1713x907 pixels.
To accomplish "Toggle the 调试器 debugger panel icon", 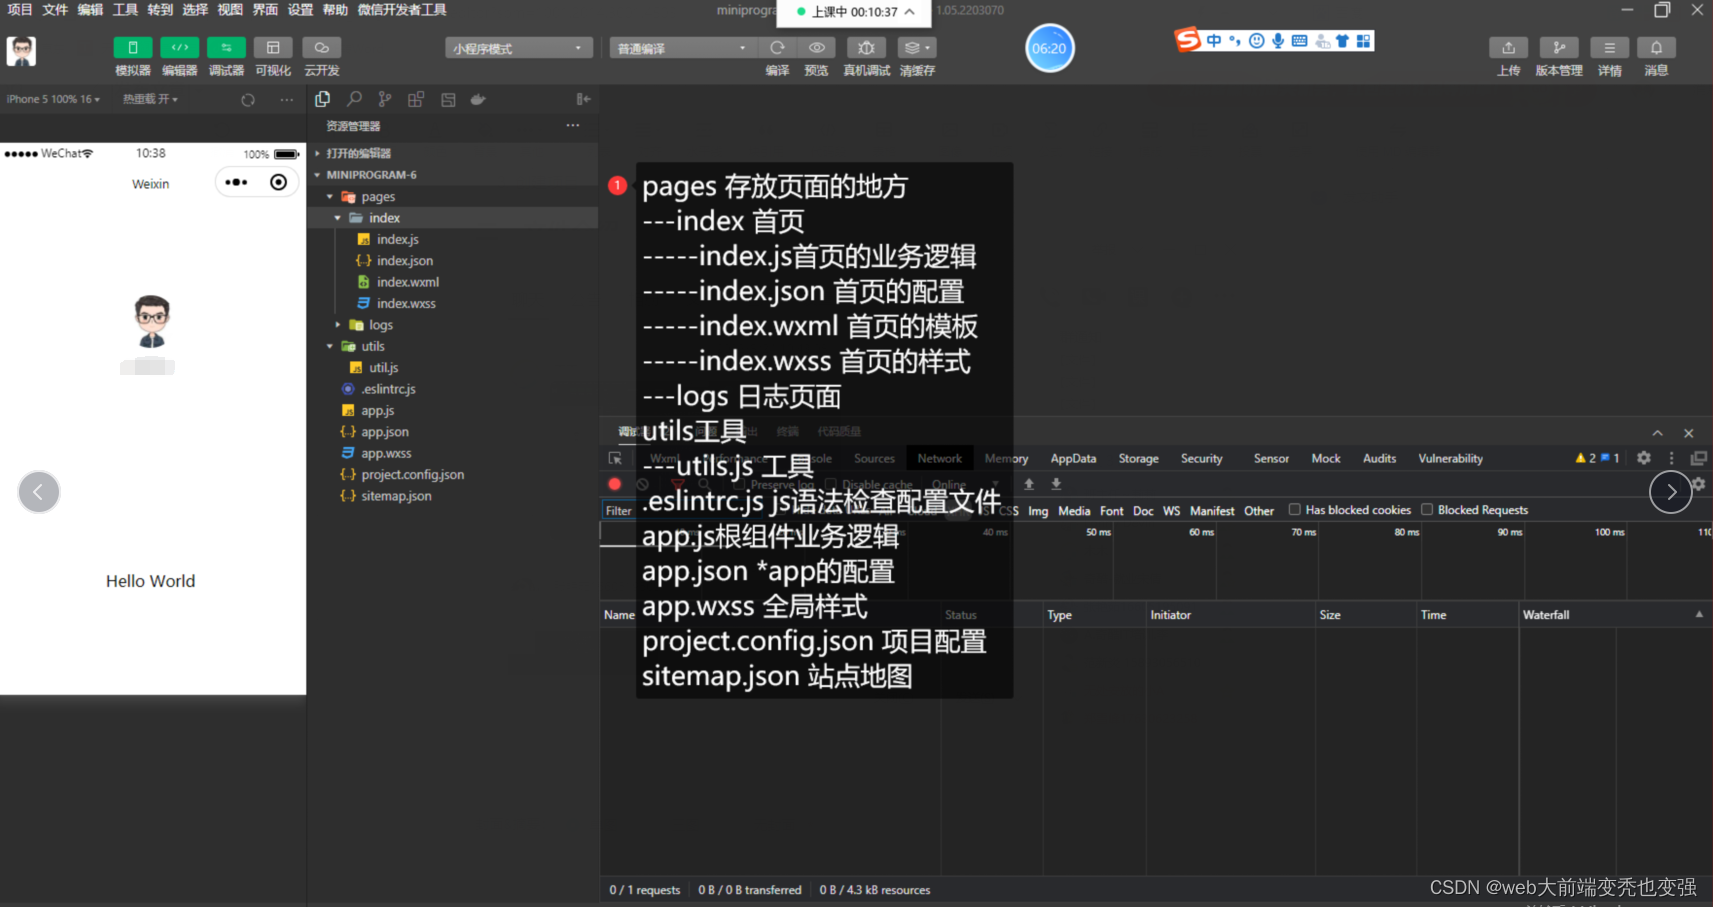I will [226, 47].
